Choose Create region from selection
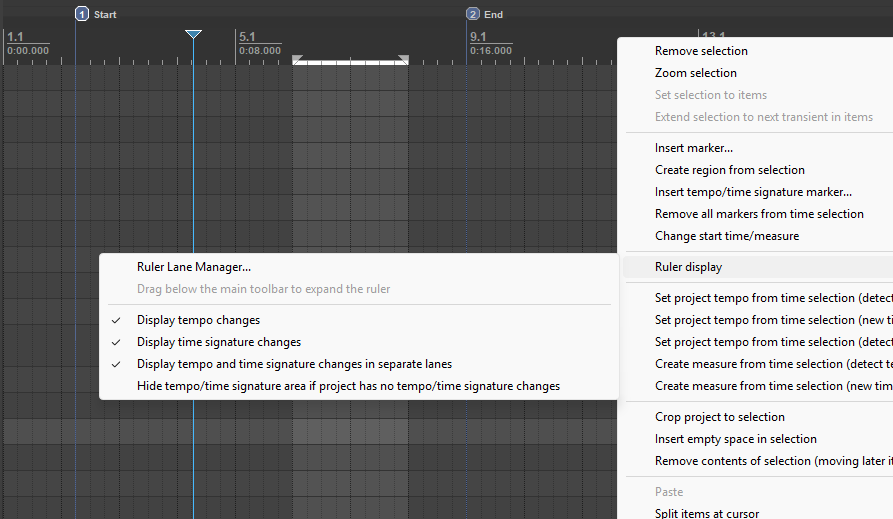893x519 pixels. click(x=729, y=170)
